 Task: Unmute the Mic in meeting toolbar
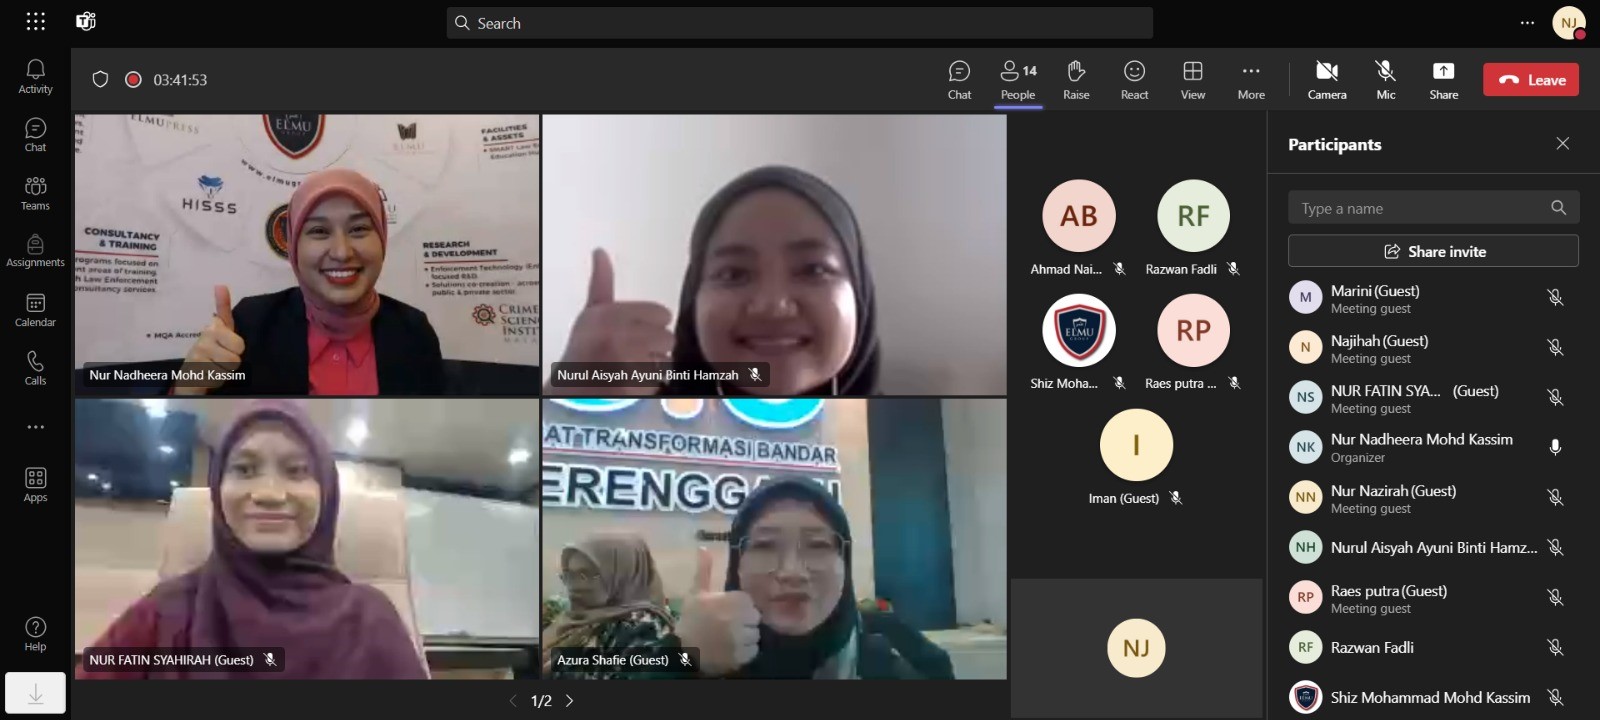point(1385,79)
